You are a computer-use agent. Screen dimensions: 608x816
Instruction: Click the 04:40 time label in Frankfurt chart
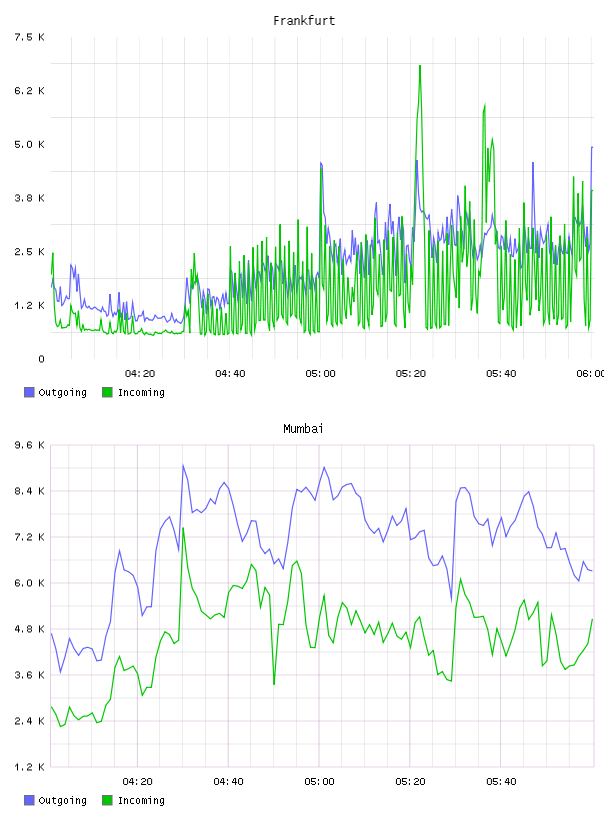coord(230,374)
